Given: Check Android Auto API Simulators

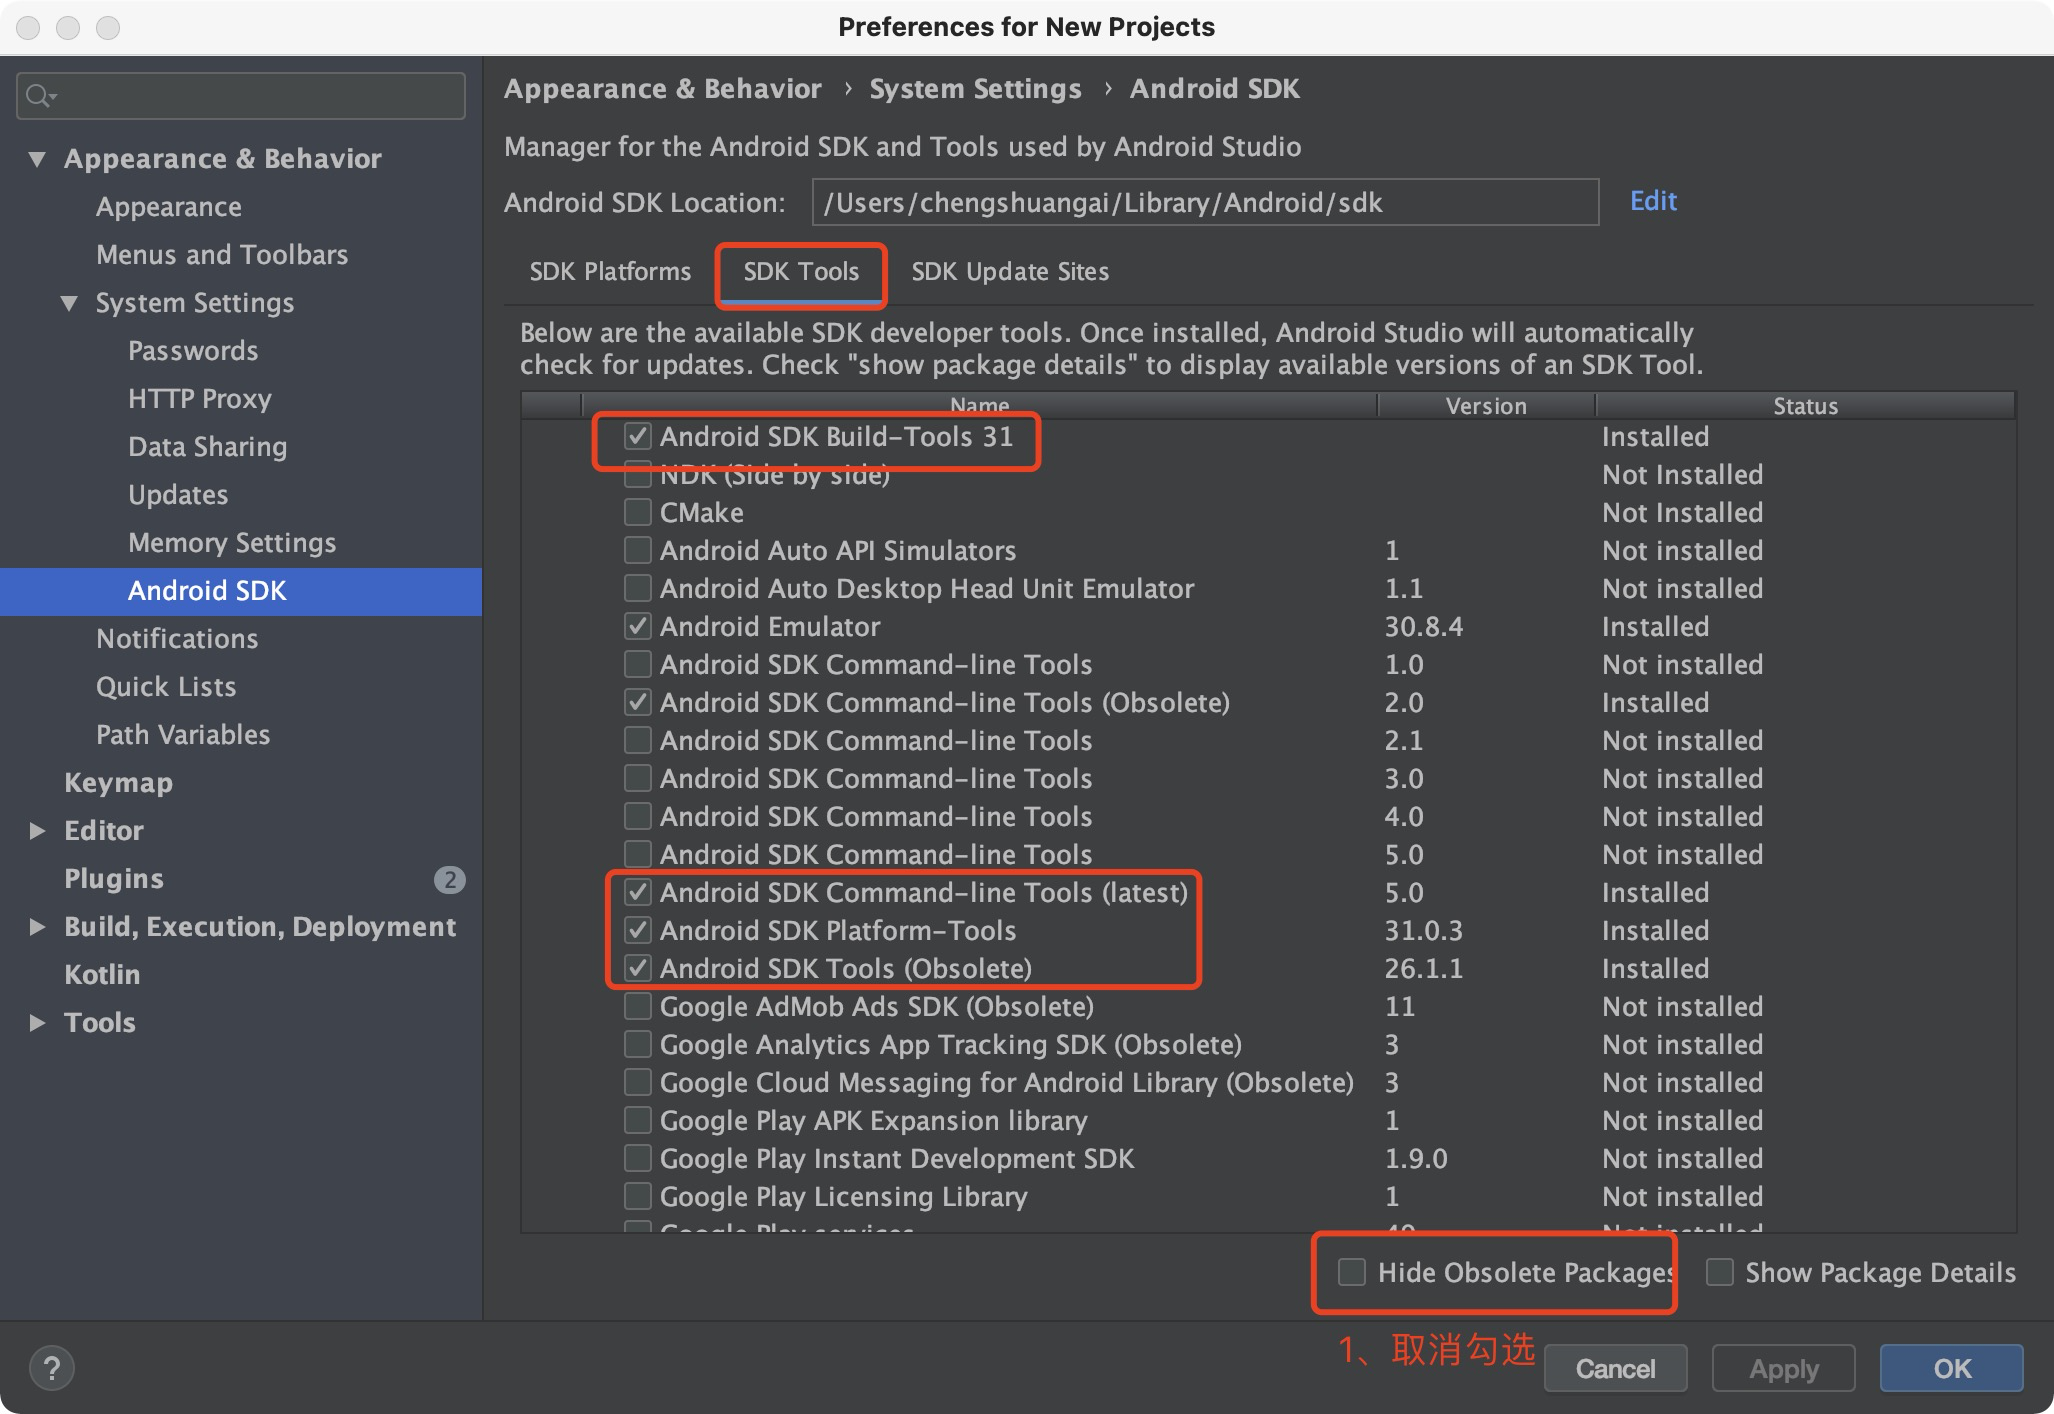Looking at the screenshot, I should pyautogui.click(x=638, y=550).
